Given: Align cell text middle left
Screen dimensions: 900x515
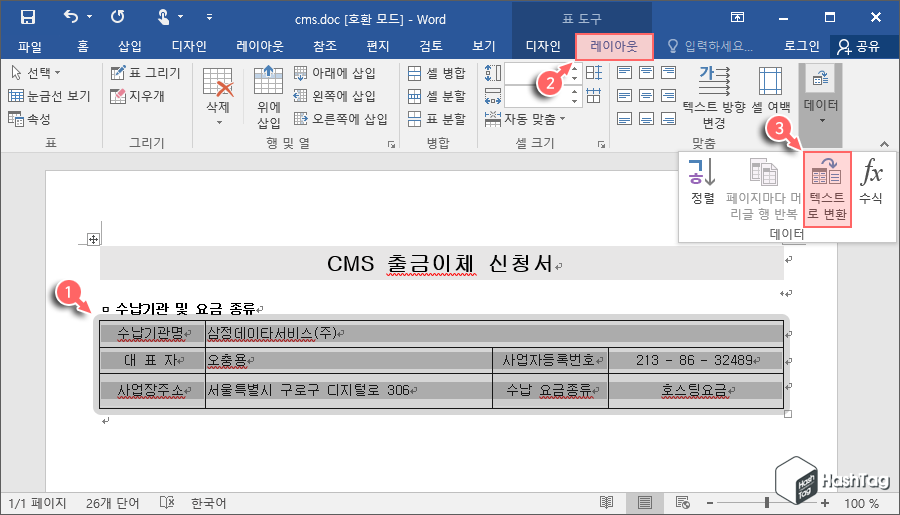Looking at the screenshot, I should point(624,95).
